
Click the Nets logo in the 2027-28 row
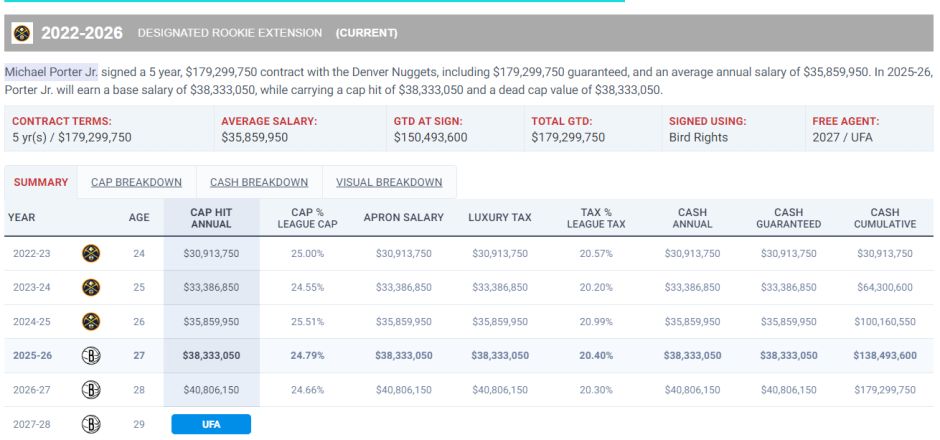click(x=91, y=424)
